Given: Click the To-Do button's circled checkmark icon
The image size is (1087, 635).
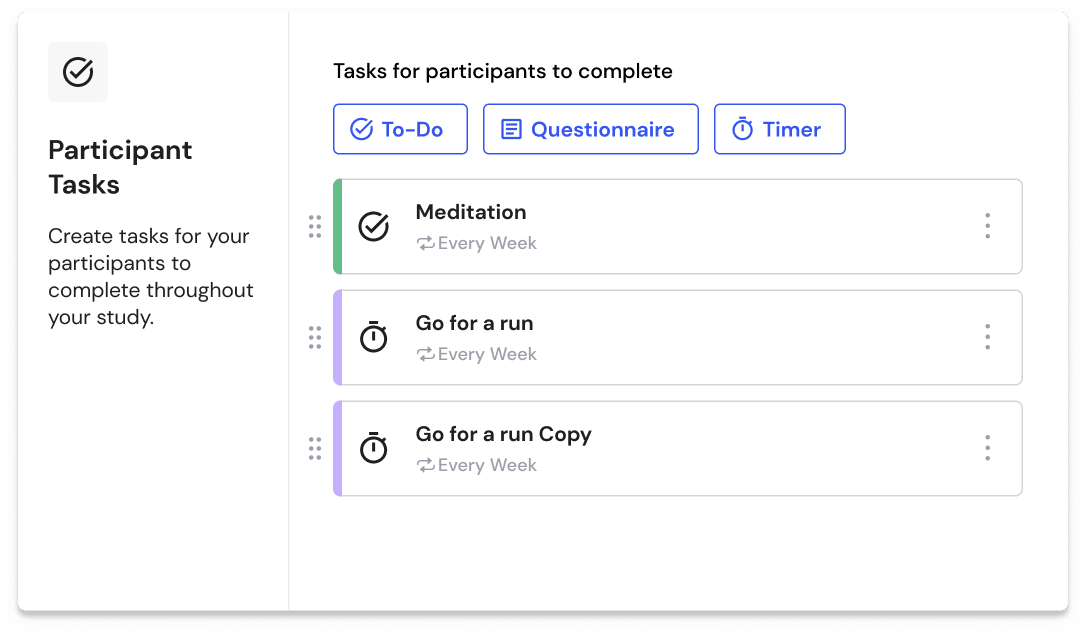Looking at the screenshot, I should (361, 128).
